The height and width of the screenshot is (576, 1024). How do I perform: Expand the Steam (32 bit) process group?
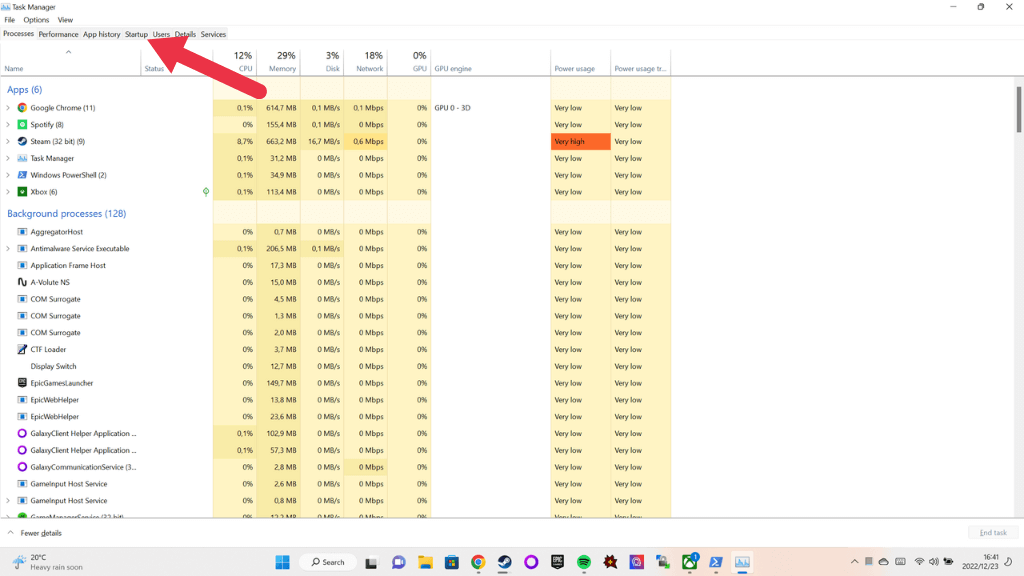click(8, 142)
